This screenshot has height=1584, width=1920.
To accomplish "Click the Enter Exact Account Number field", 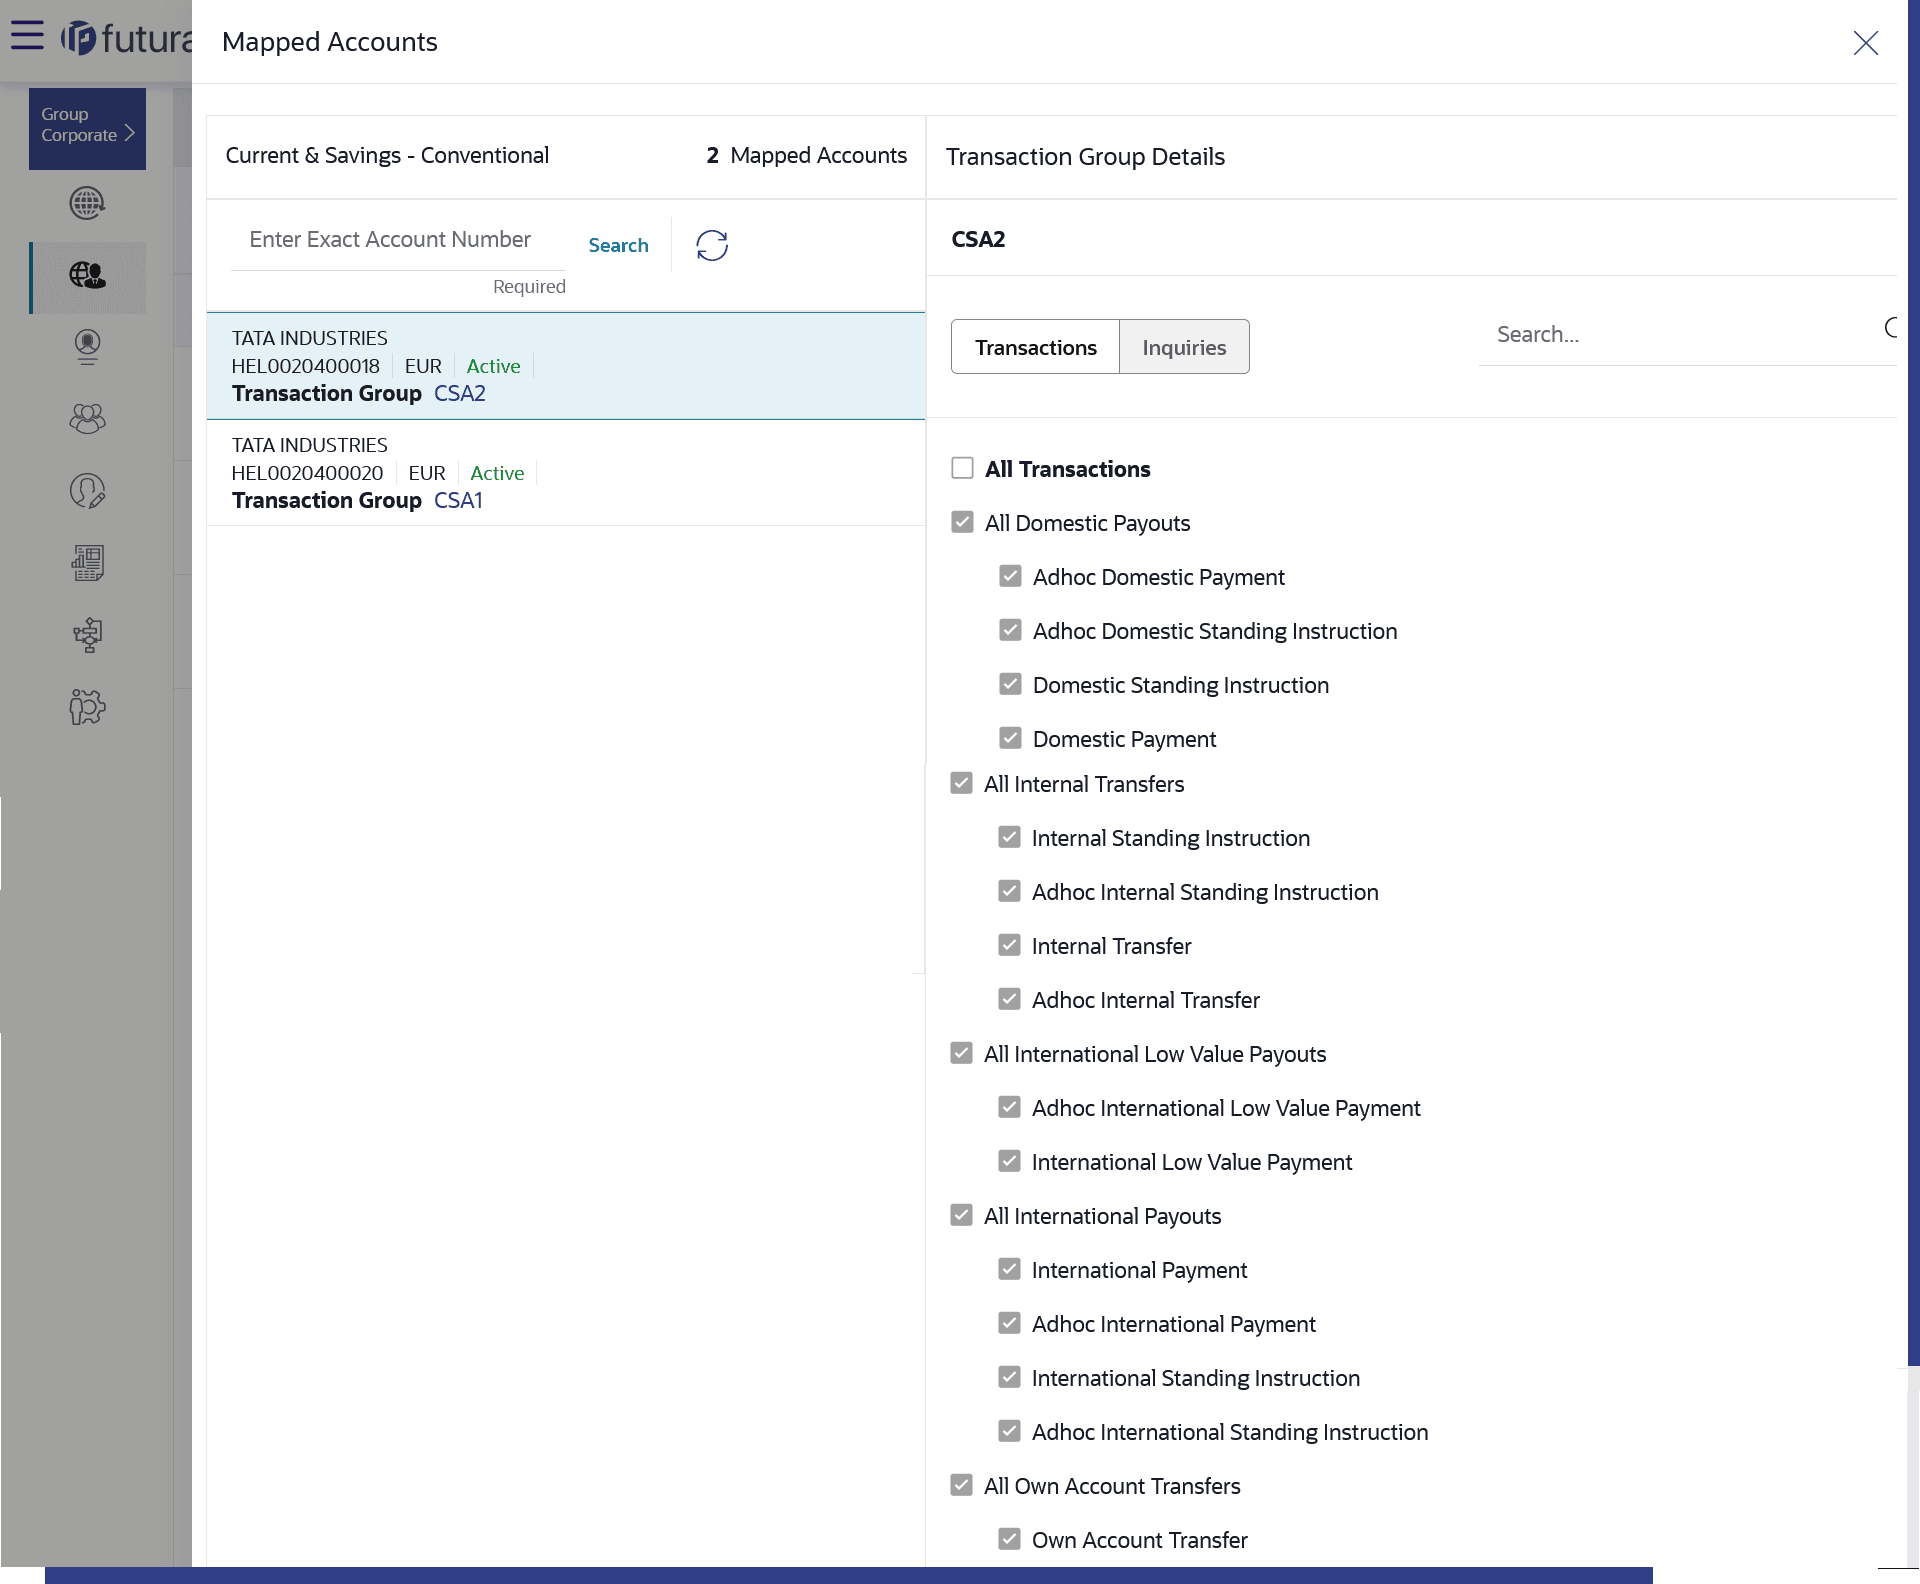I will (x=397, y=240).
